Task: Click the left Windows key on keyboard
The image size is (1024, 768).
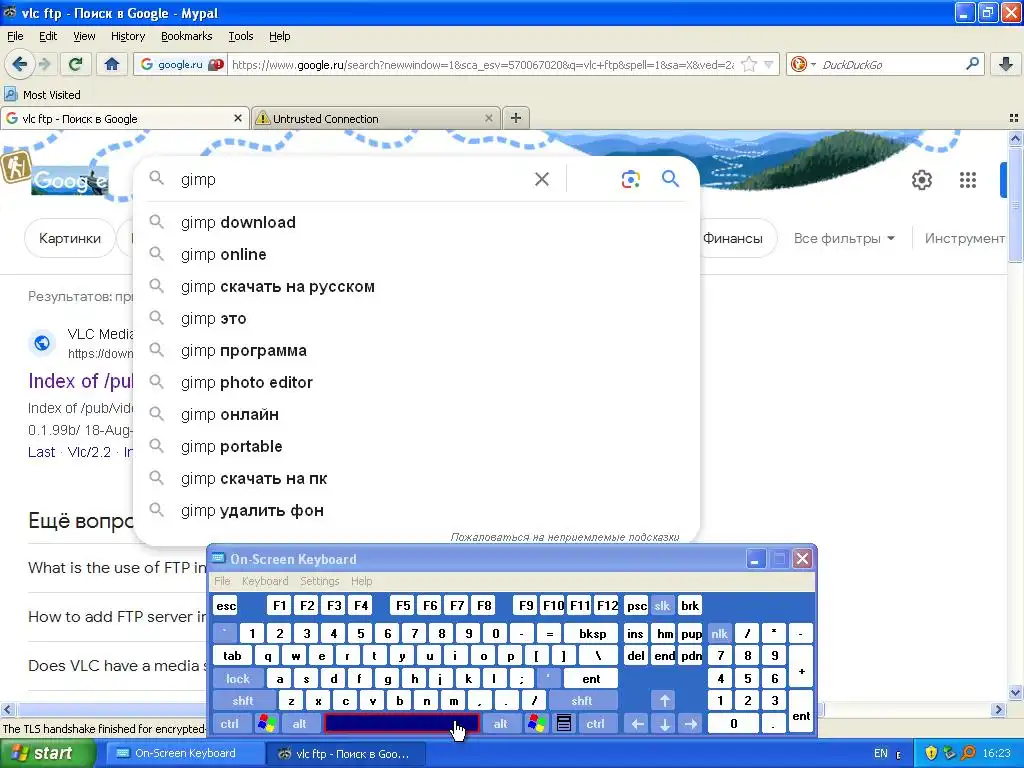Action: (x=266, y=723)
